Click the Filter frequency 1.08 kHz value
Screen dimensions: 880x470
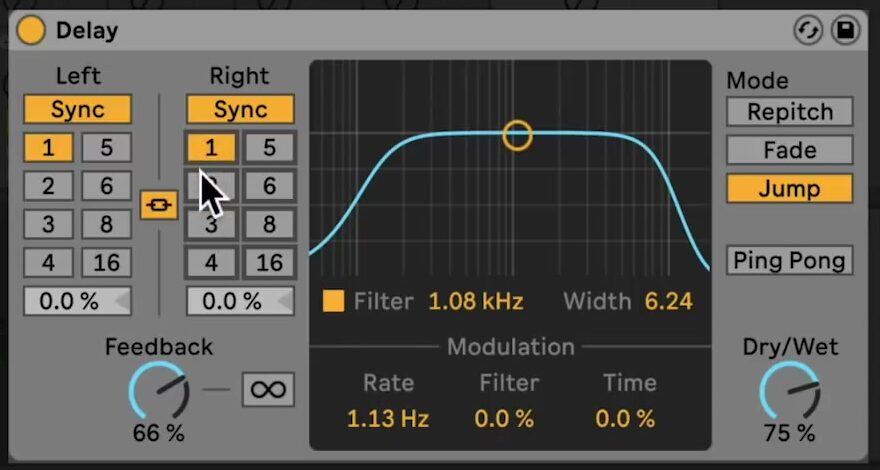[476, 302]
